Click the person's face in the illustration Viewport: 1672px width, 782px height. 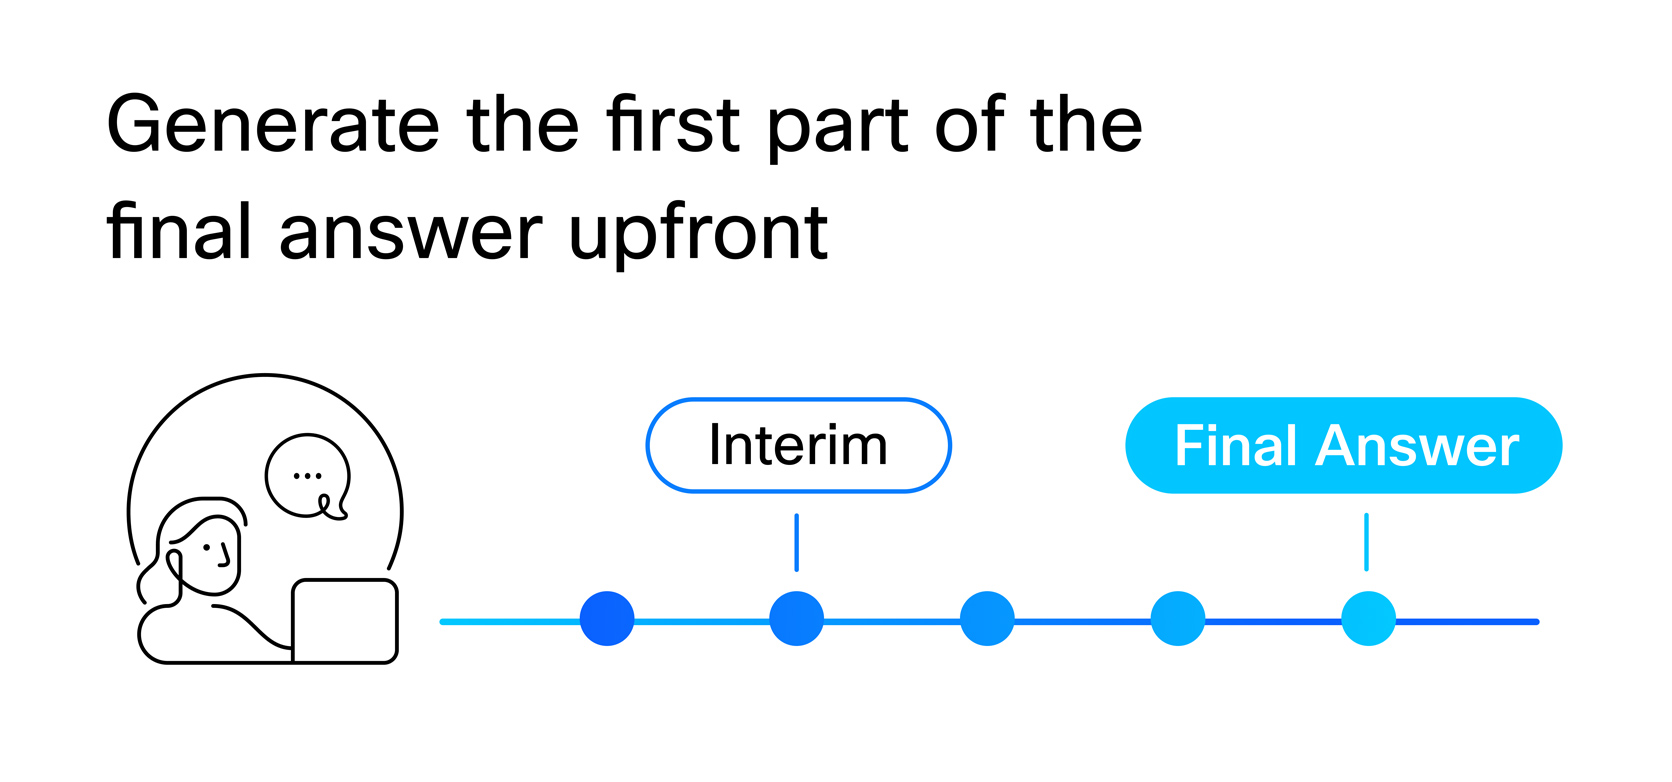(212, 556)
